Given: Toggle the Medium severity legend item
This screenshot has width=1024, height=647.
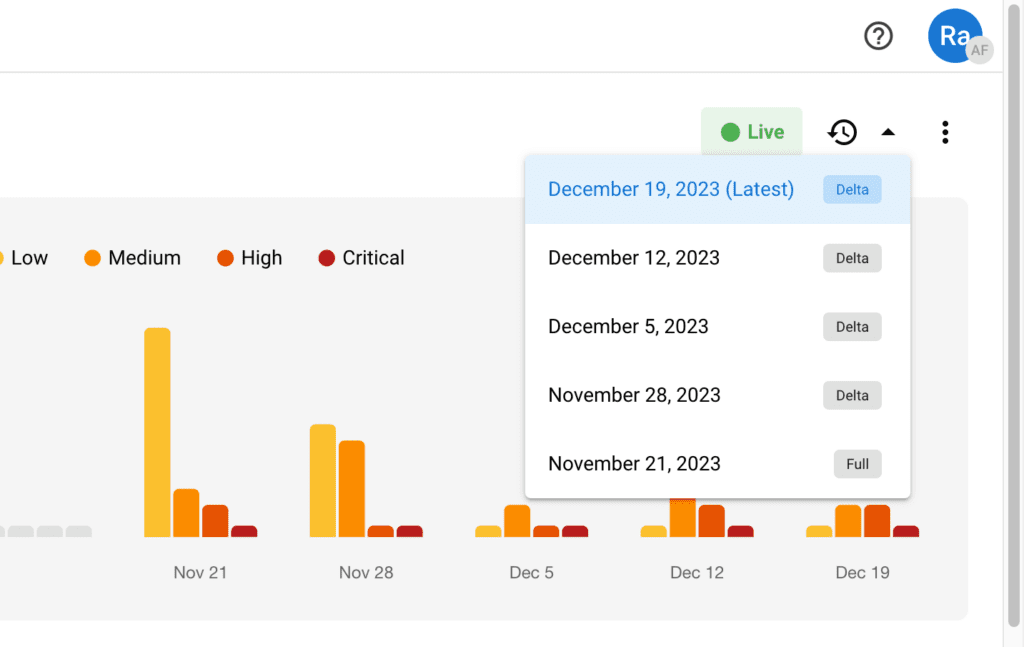Looking at the screenshot, I should point(133,258).
